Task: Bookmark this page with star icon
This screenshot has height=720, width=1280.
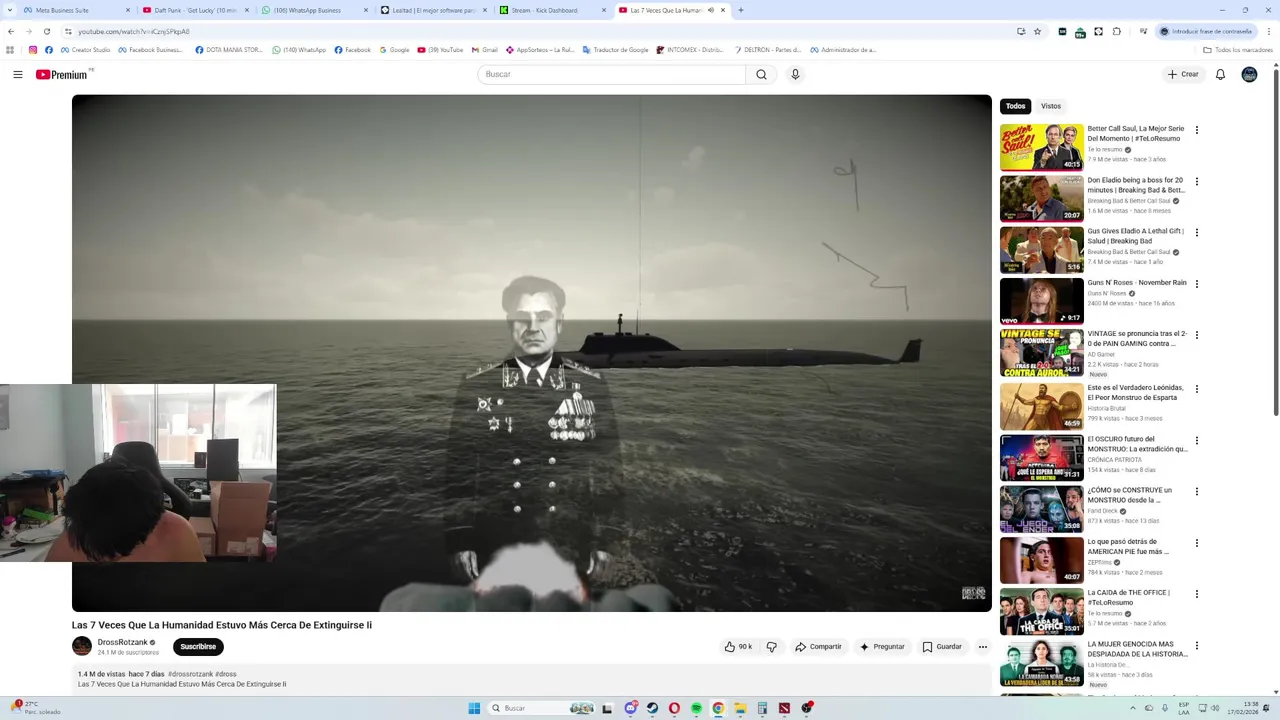Action: pyautogui.click(x=1037, y=31)
